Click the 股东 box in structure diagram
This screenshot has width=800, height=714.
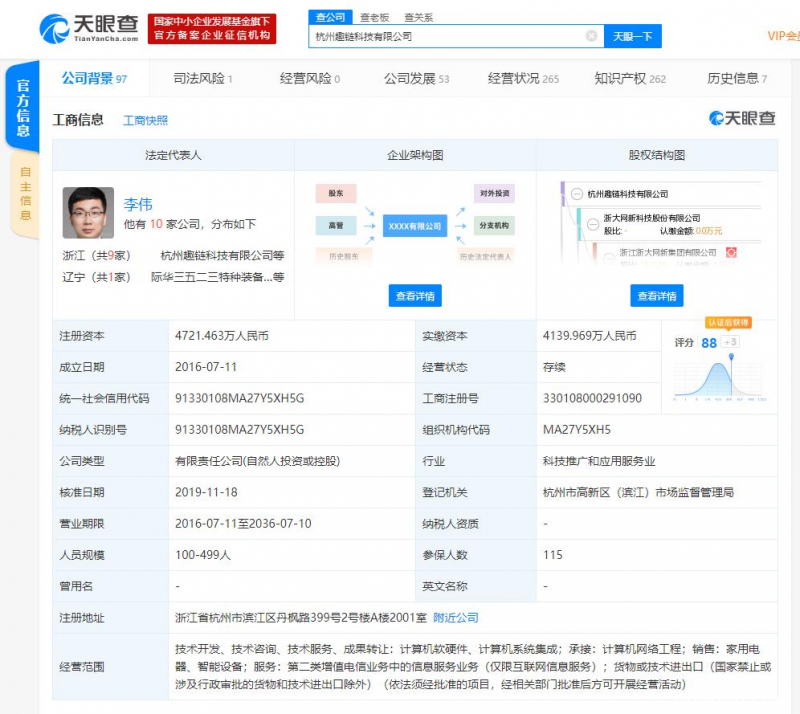(x=336, y=193)
